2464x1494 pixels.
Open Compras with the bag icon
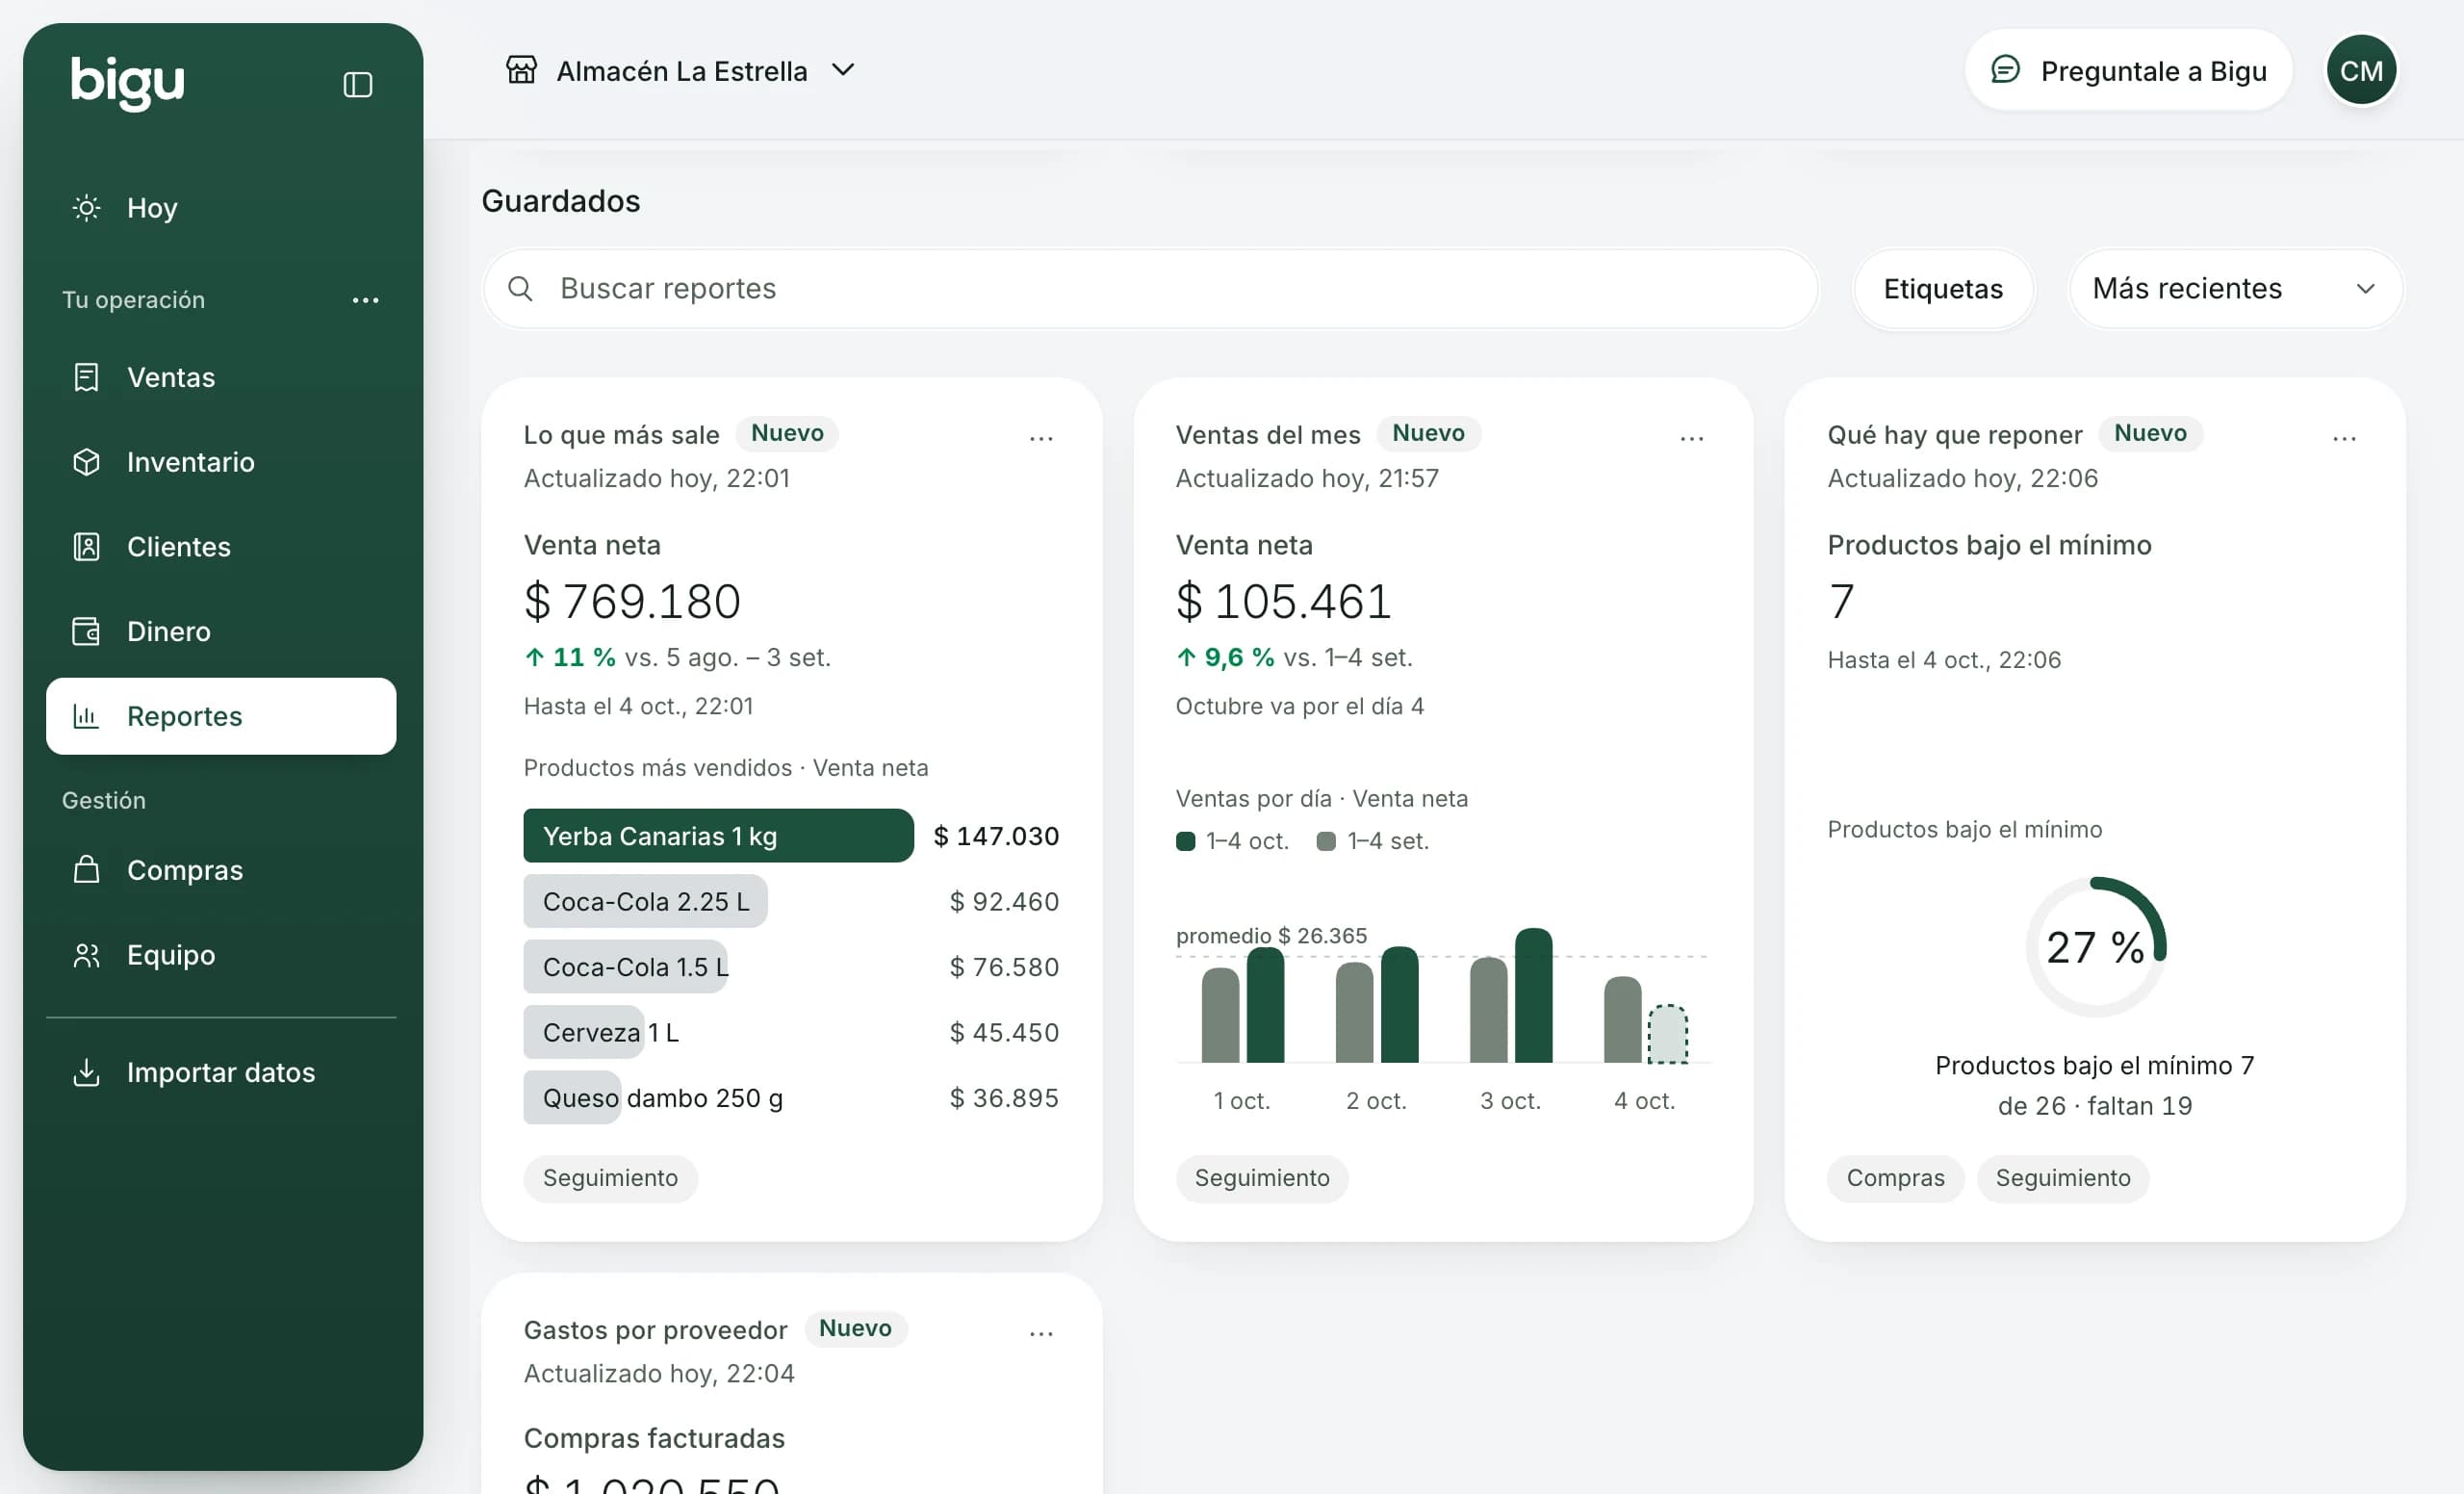click(221, 870)
